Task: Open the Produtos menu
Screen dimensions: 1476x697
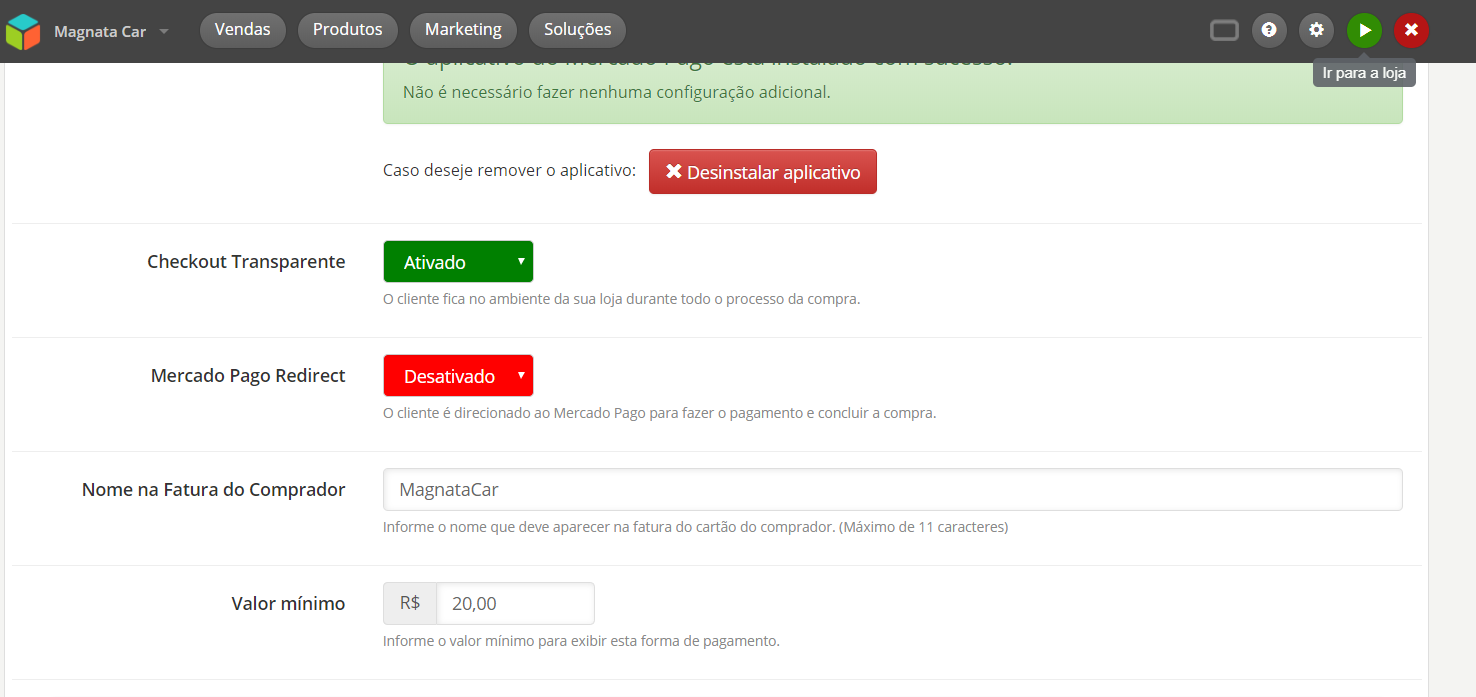Action: click(348, 30)
